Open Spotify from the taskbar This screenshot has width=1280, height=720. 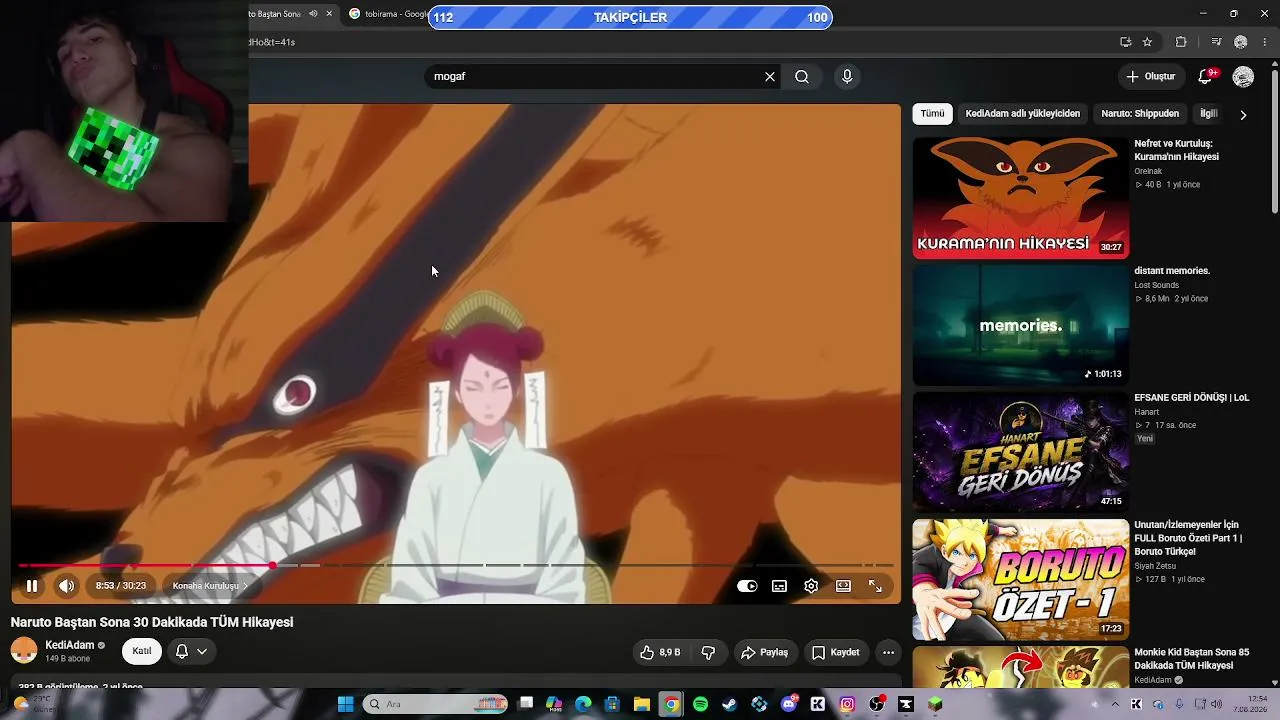click(700, 704)
